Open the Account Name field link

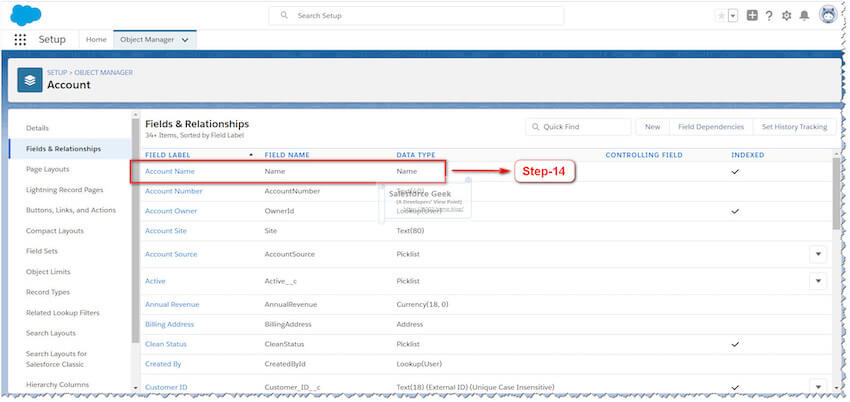point(170,171)
